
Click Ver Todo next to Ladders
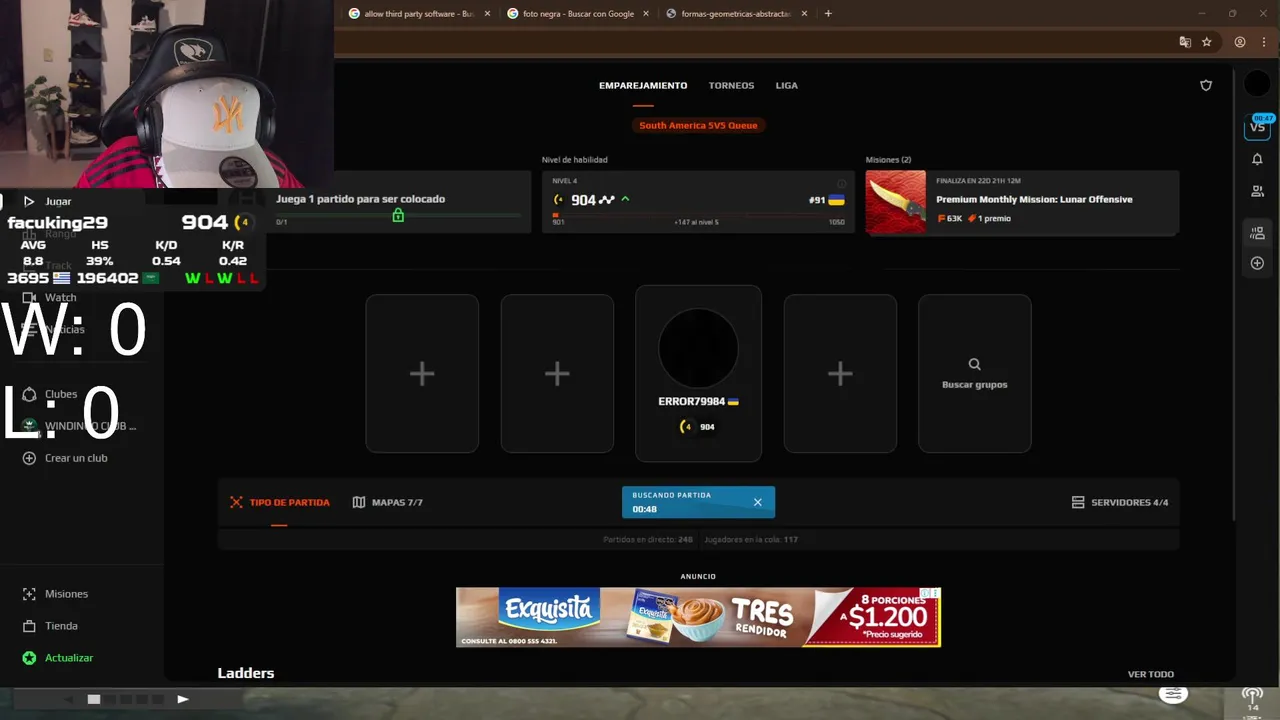[x=1151, y=674]
